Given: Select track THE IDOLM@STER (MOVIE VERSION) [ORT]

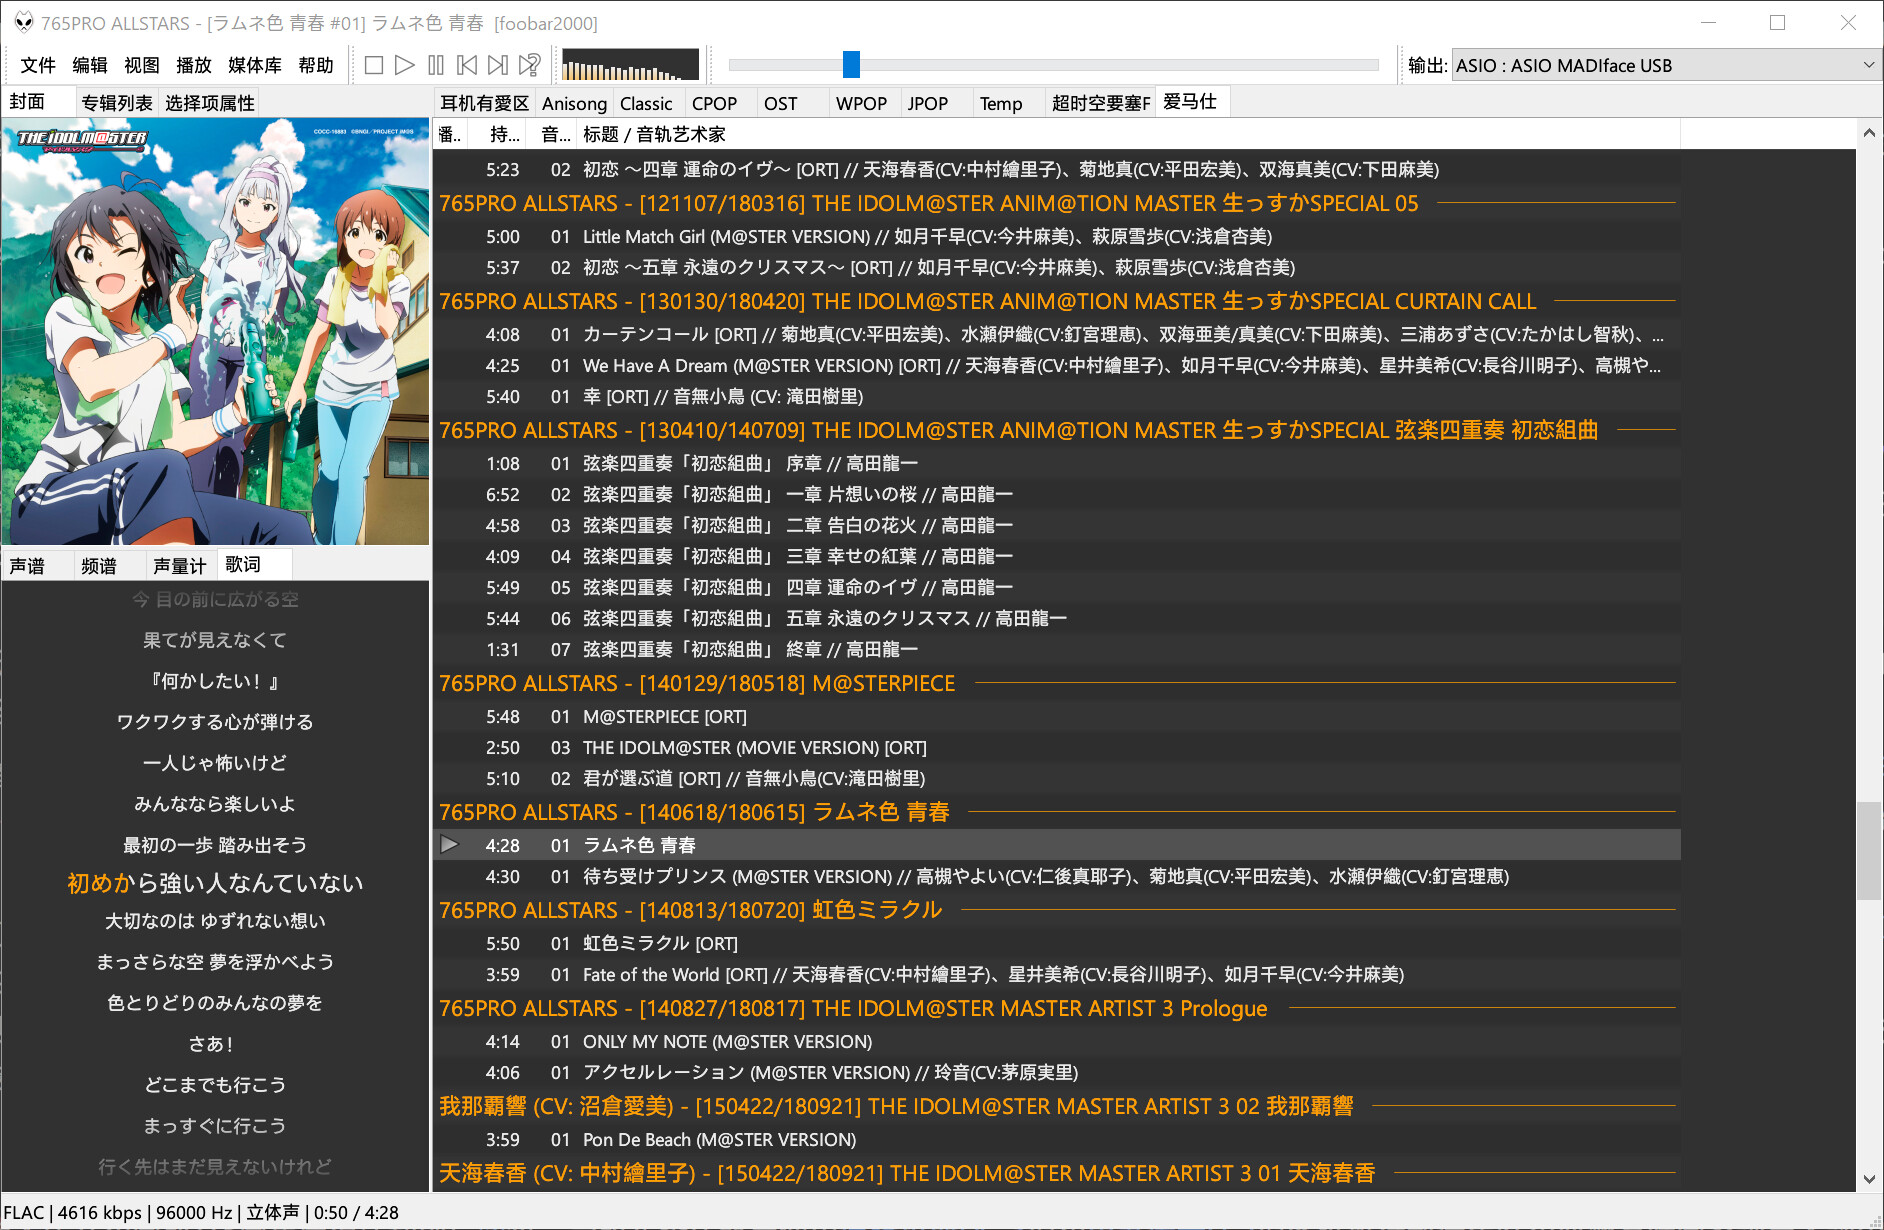Looking at the screenshot, I should pos(1057,747).
